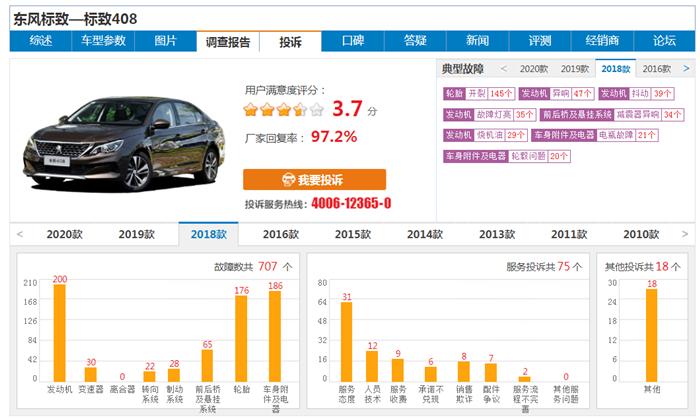Click the 发动机 bar showing 200
The width and height of the screenshot is (700, 418).
(60, 333)
